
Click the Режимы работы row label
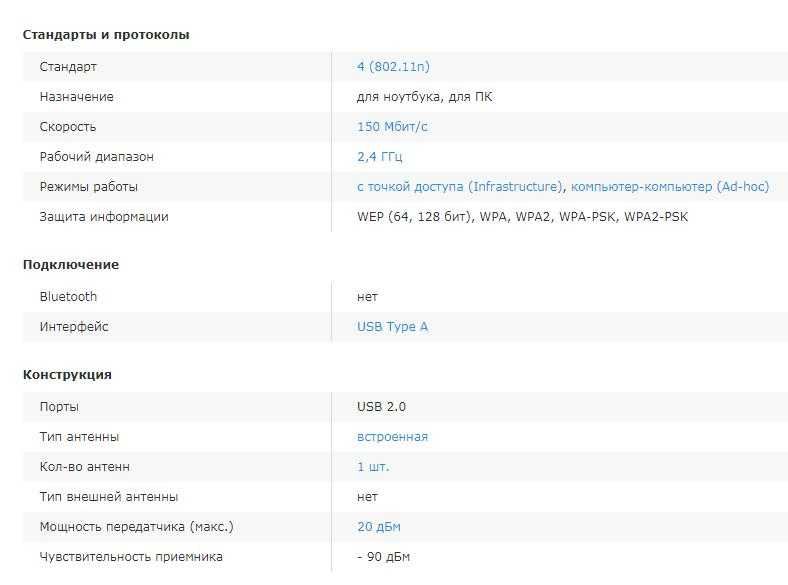pyautogui.click(x=89, y=187)
